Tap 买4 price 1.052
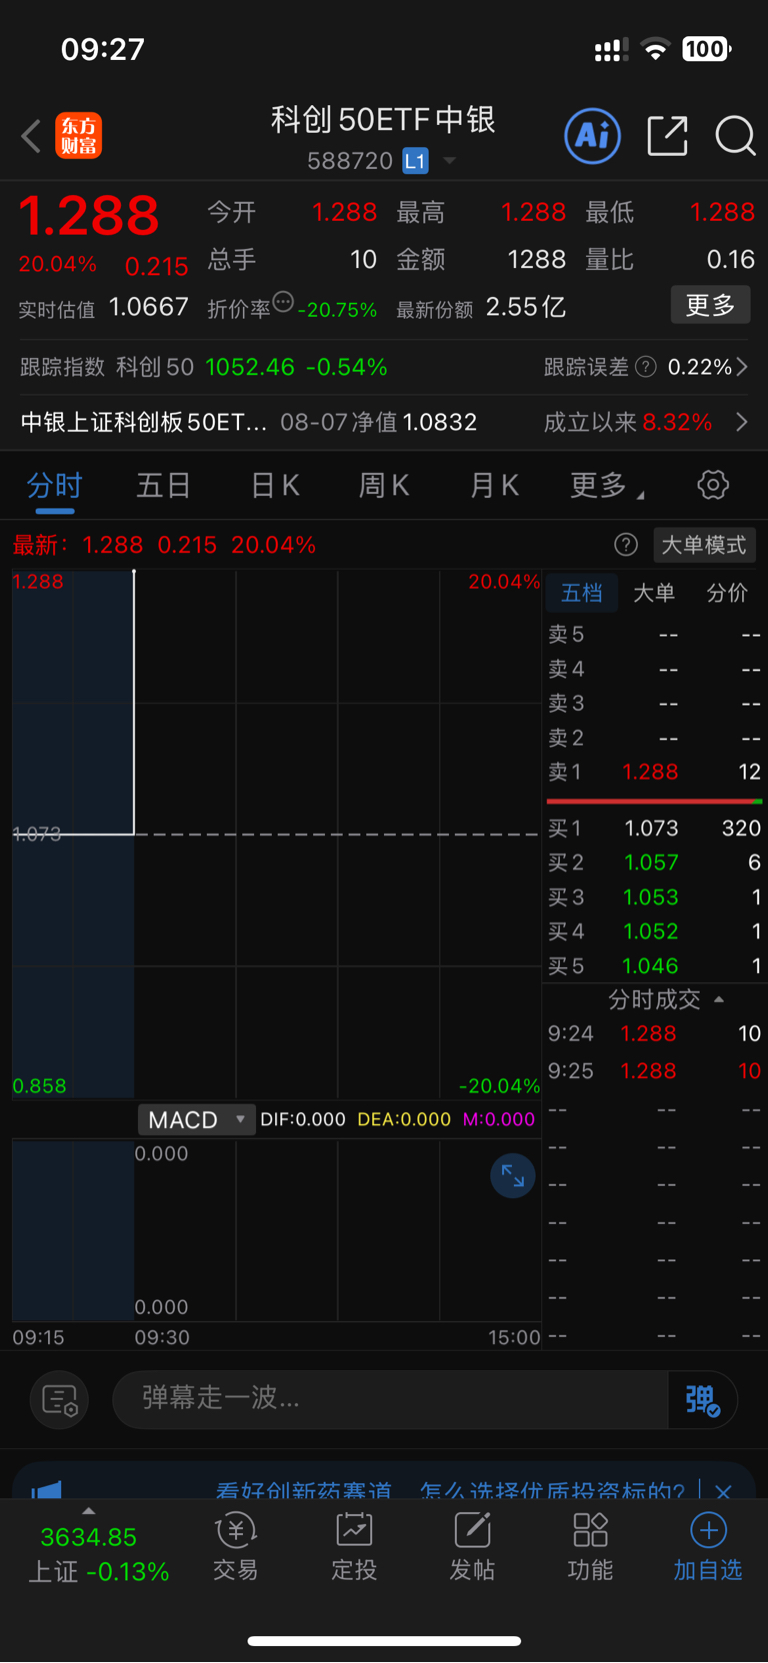The width and height of the screenshot is (768, 1663). [x=651, y=931]
